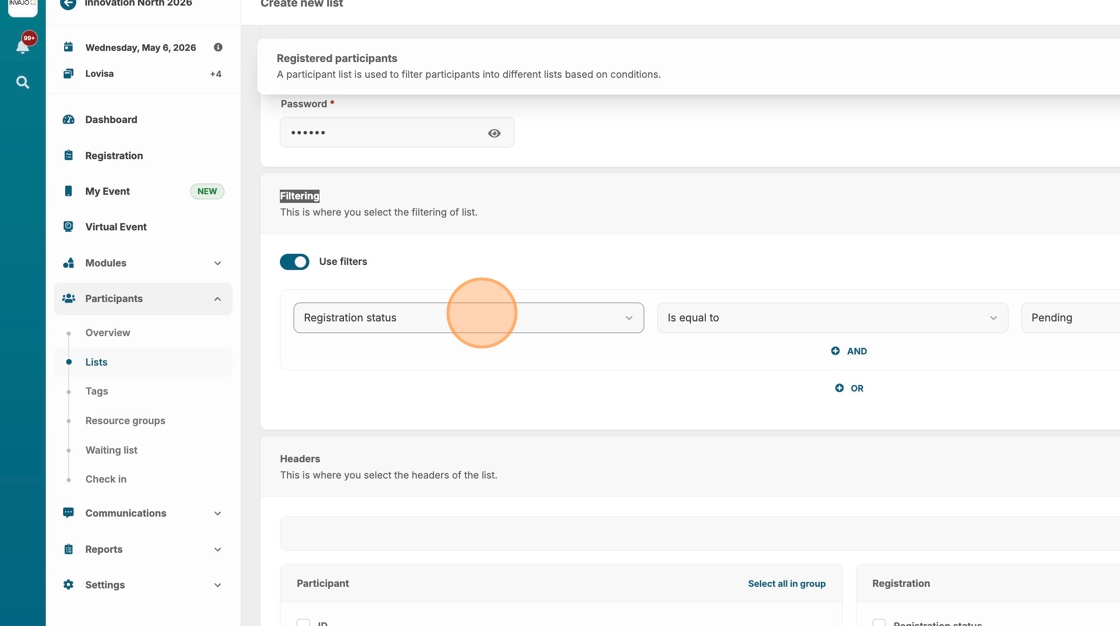1120x626 pixels.
Task: Click info icon next to event date
Action: [218, 47]
